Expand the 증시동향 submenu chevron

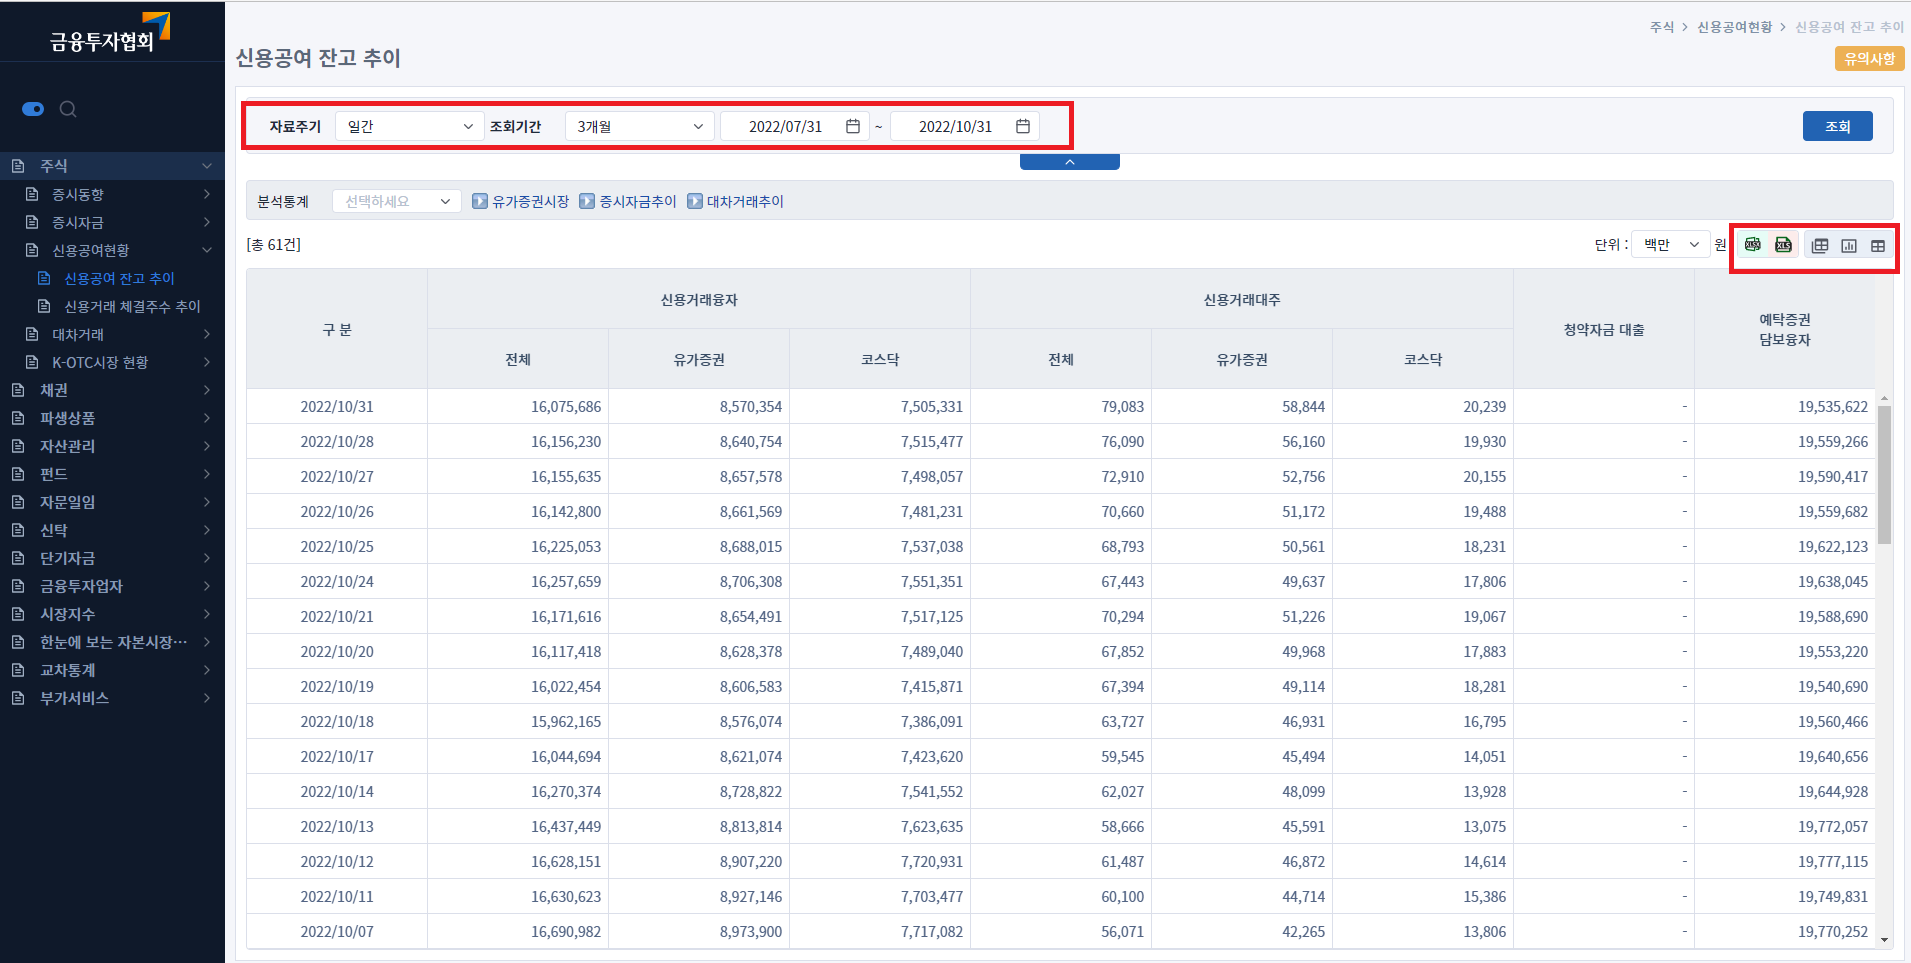coord(207,194)
